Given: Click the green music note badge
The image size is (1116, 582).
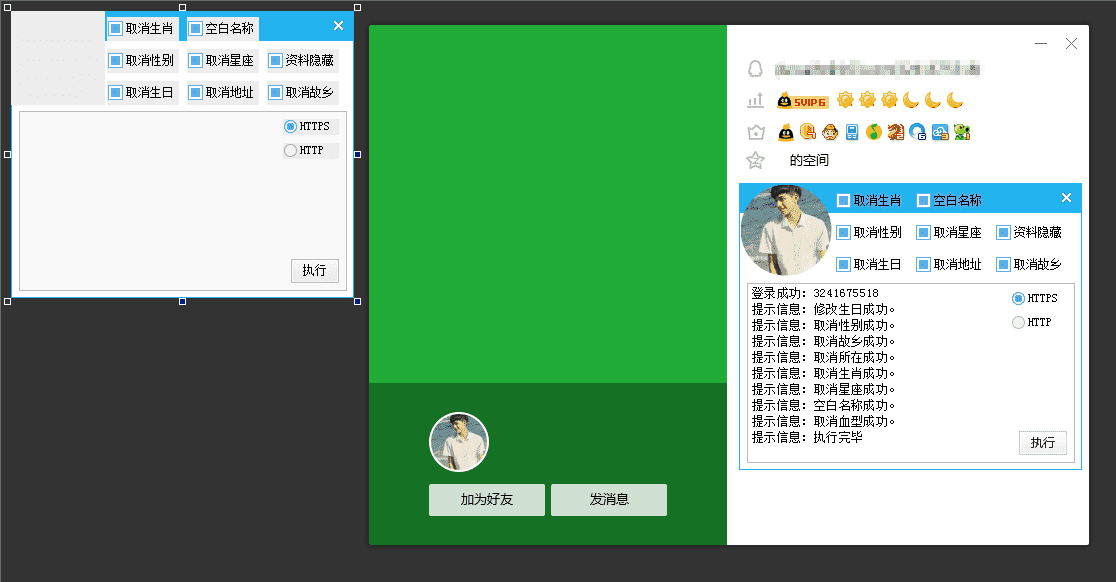Looking at the screenshot, I should 874,132.
